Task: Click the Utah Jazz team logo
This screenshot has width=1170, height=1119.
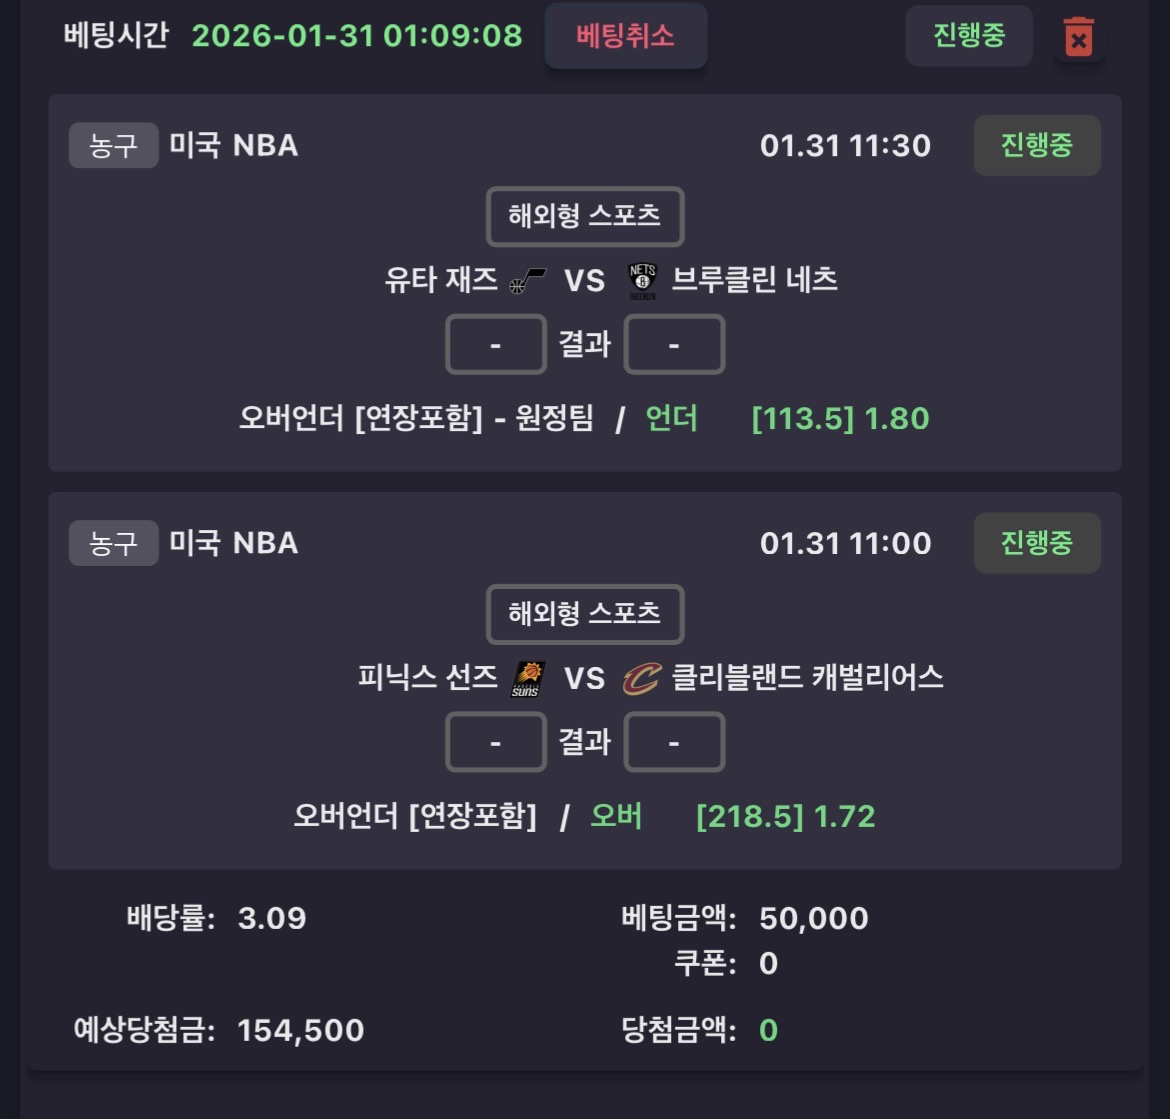Action: point(527,280)
